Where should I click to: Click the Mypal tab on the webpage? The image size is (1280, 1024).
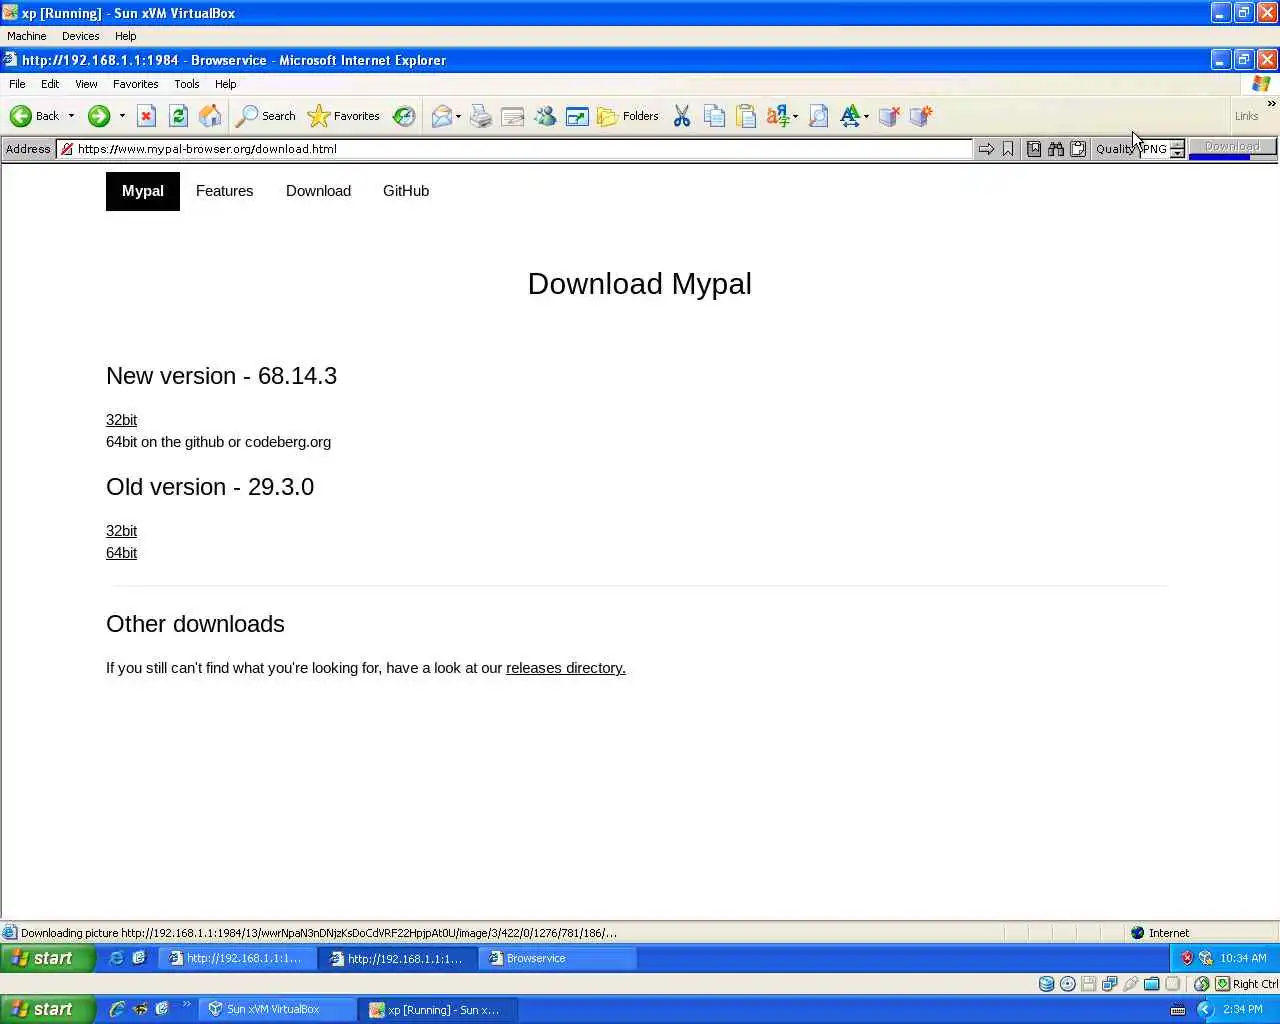tap(143, 191)
